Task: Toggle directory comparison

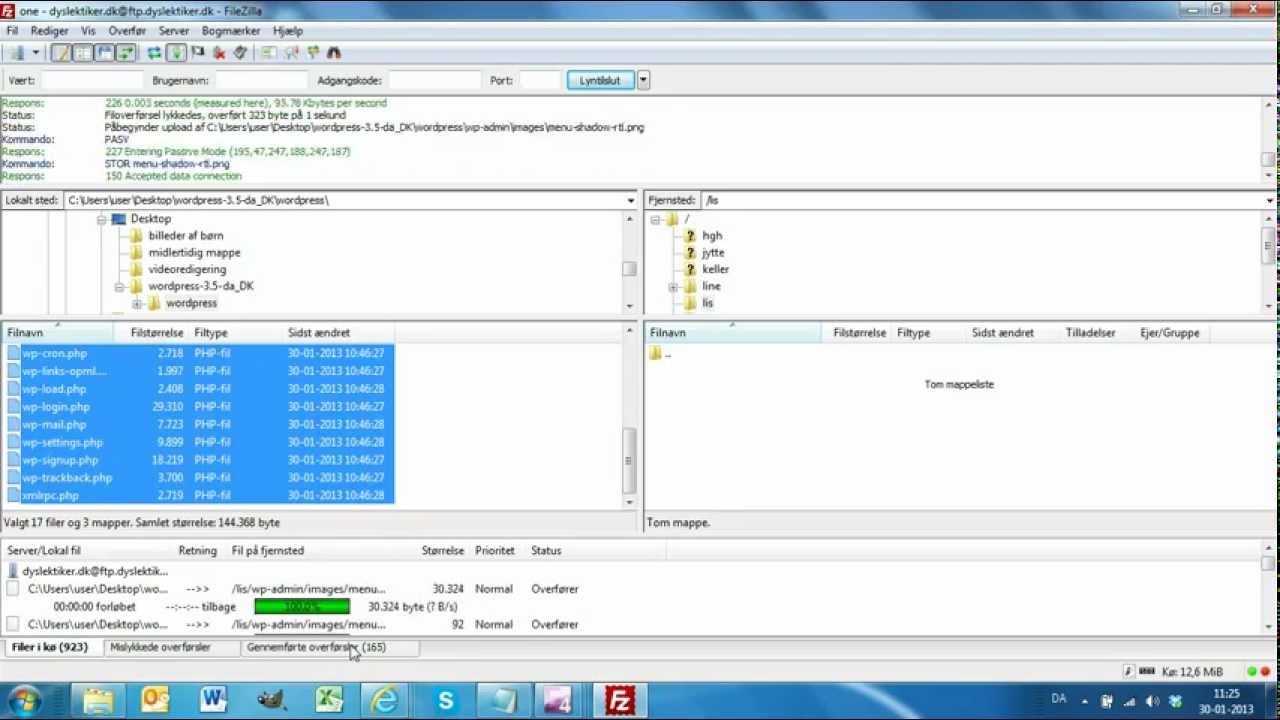Action: point(292,53)
